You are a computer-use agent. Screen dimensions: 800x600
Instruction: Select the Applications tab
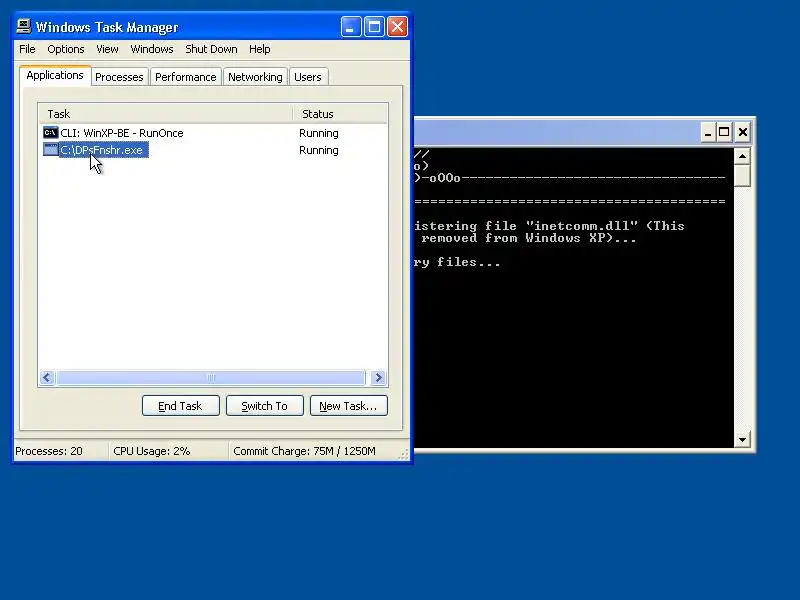click(55, 76)
